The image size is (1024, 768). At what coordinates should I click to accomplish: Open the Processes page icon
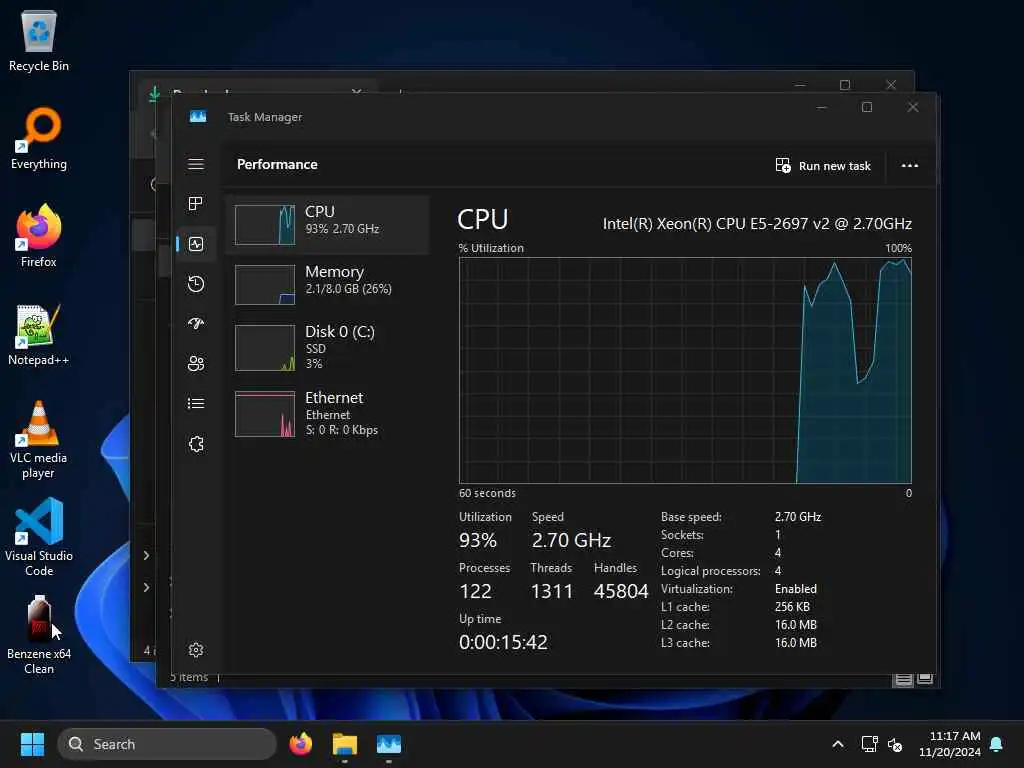pyautogui.click(x=196, y=204)
